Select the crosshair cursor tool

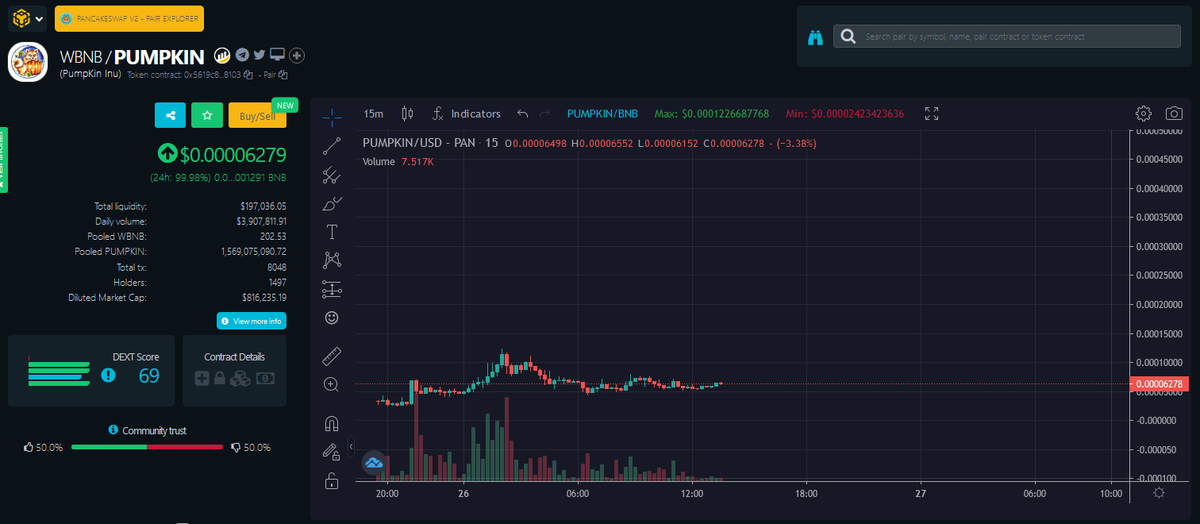pyautogui.click(x=332, y=118)
